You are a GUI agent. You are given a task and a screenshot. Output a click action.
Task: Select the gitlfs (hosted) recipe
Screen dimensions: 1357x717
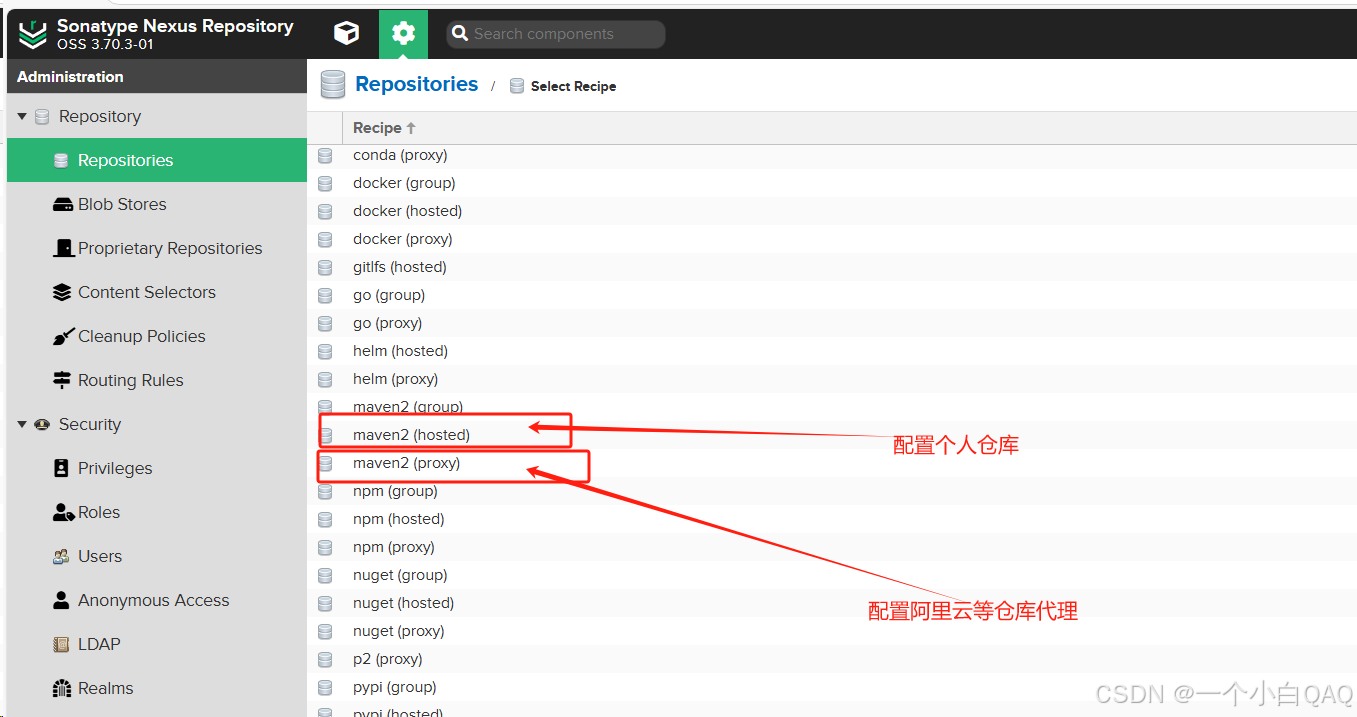coord(832,267)
